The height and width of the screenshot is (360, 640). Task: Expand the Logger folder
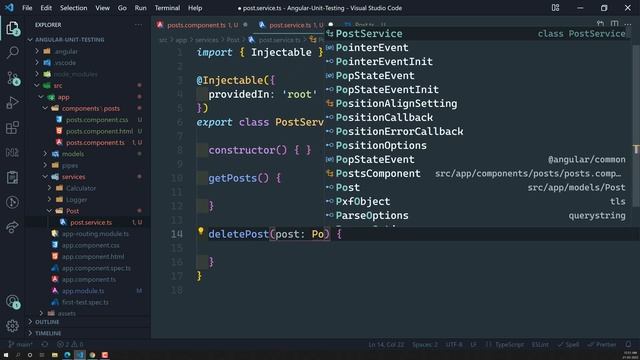(49, 200)
